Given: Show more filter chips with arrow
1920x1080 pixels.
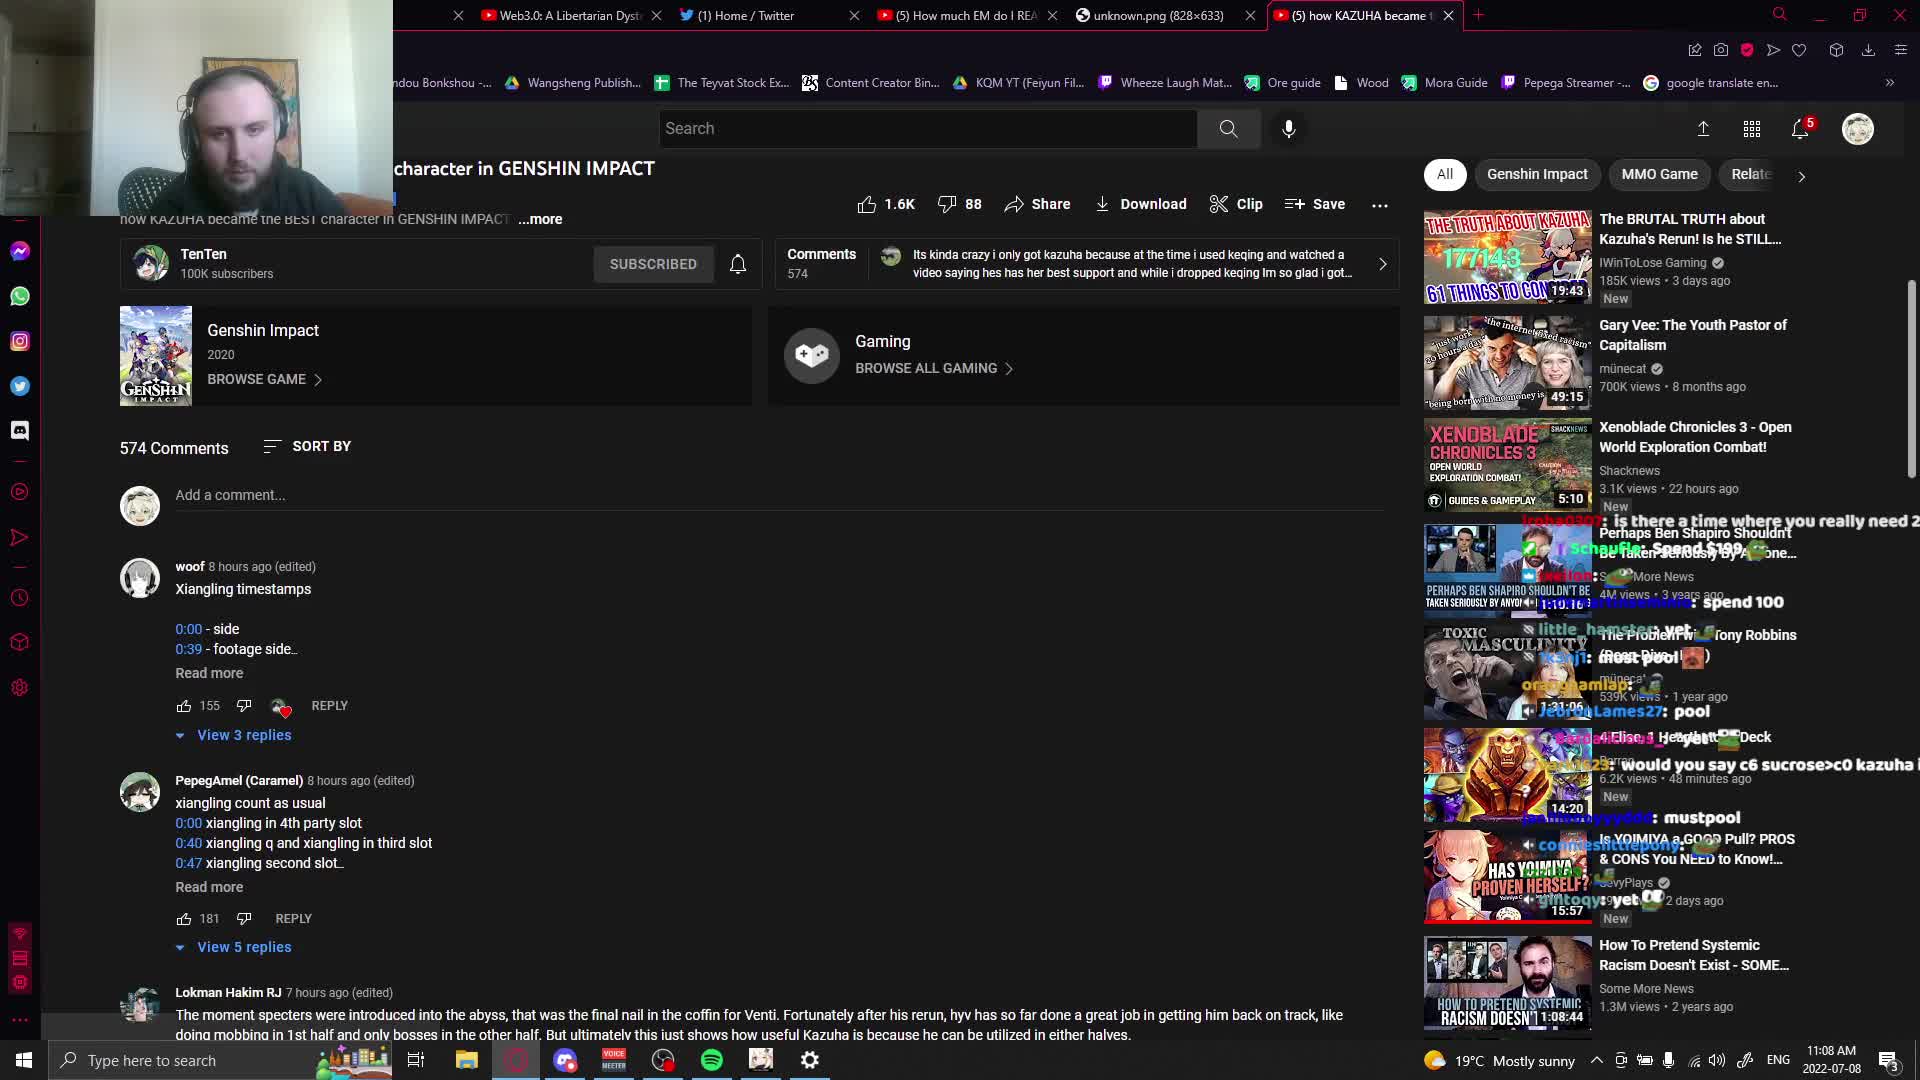Looking at the screenshot, I should pos(1802,176).
